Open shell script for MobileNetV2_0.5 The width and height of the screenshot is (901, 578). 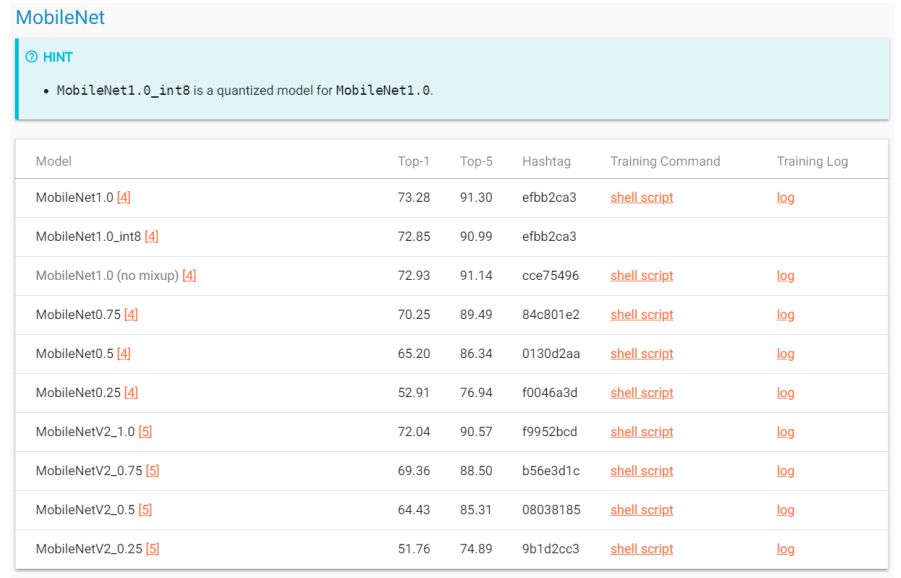tap(641, 510)
